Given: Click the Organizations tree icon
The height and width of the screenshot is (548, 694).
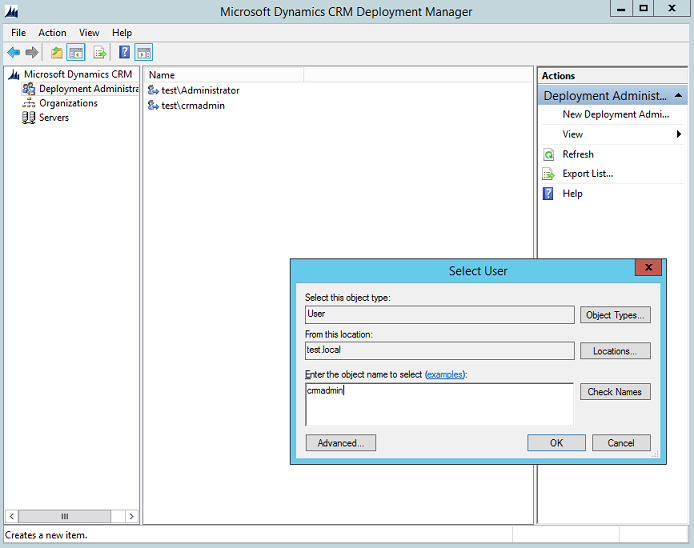Looking at the screenshot, I should [x=29, y=103].
